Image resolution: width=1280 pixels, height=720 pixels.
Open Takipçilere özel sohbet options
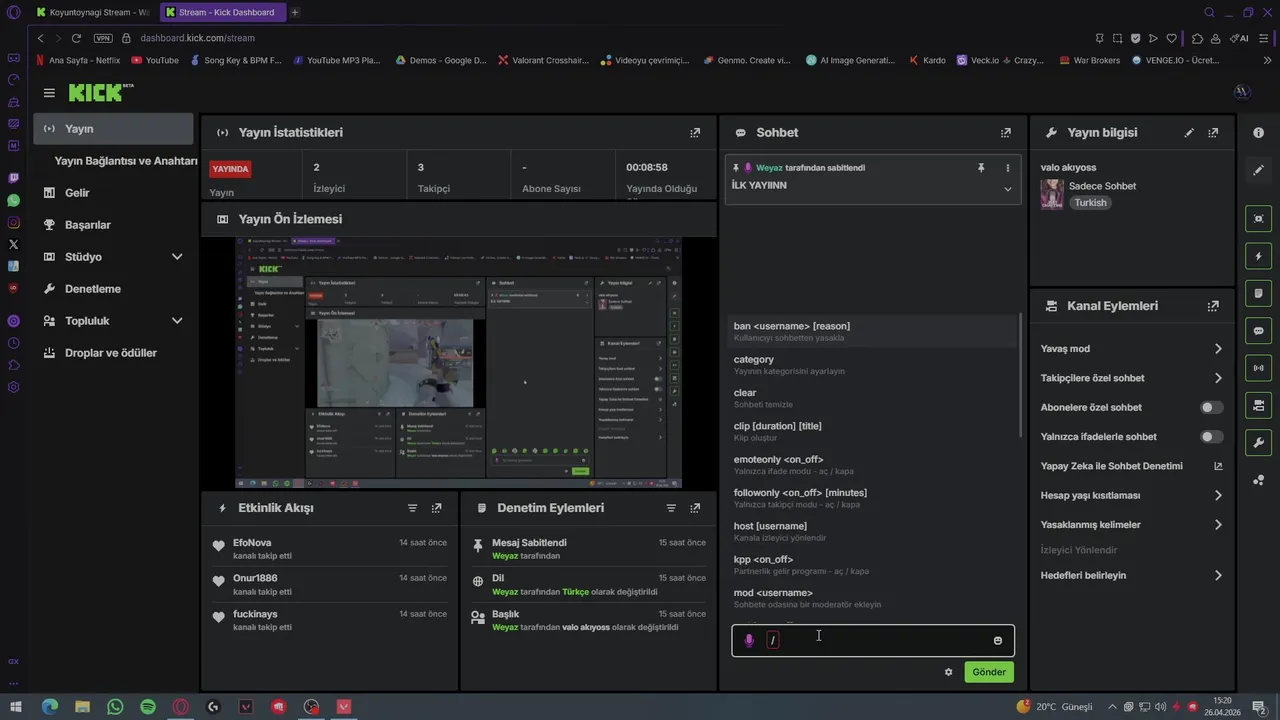1131,378
